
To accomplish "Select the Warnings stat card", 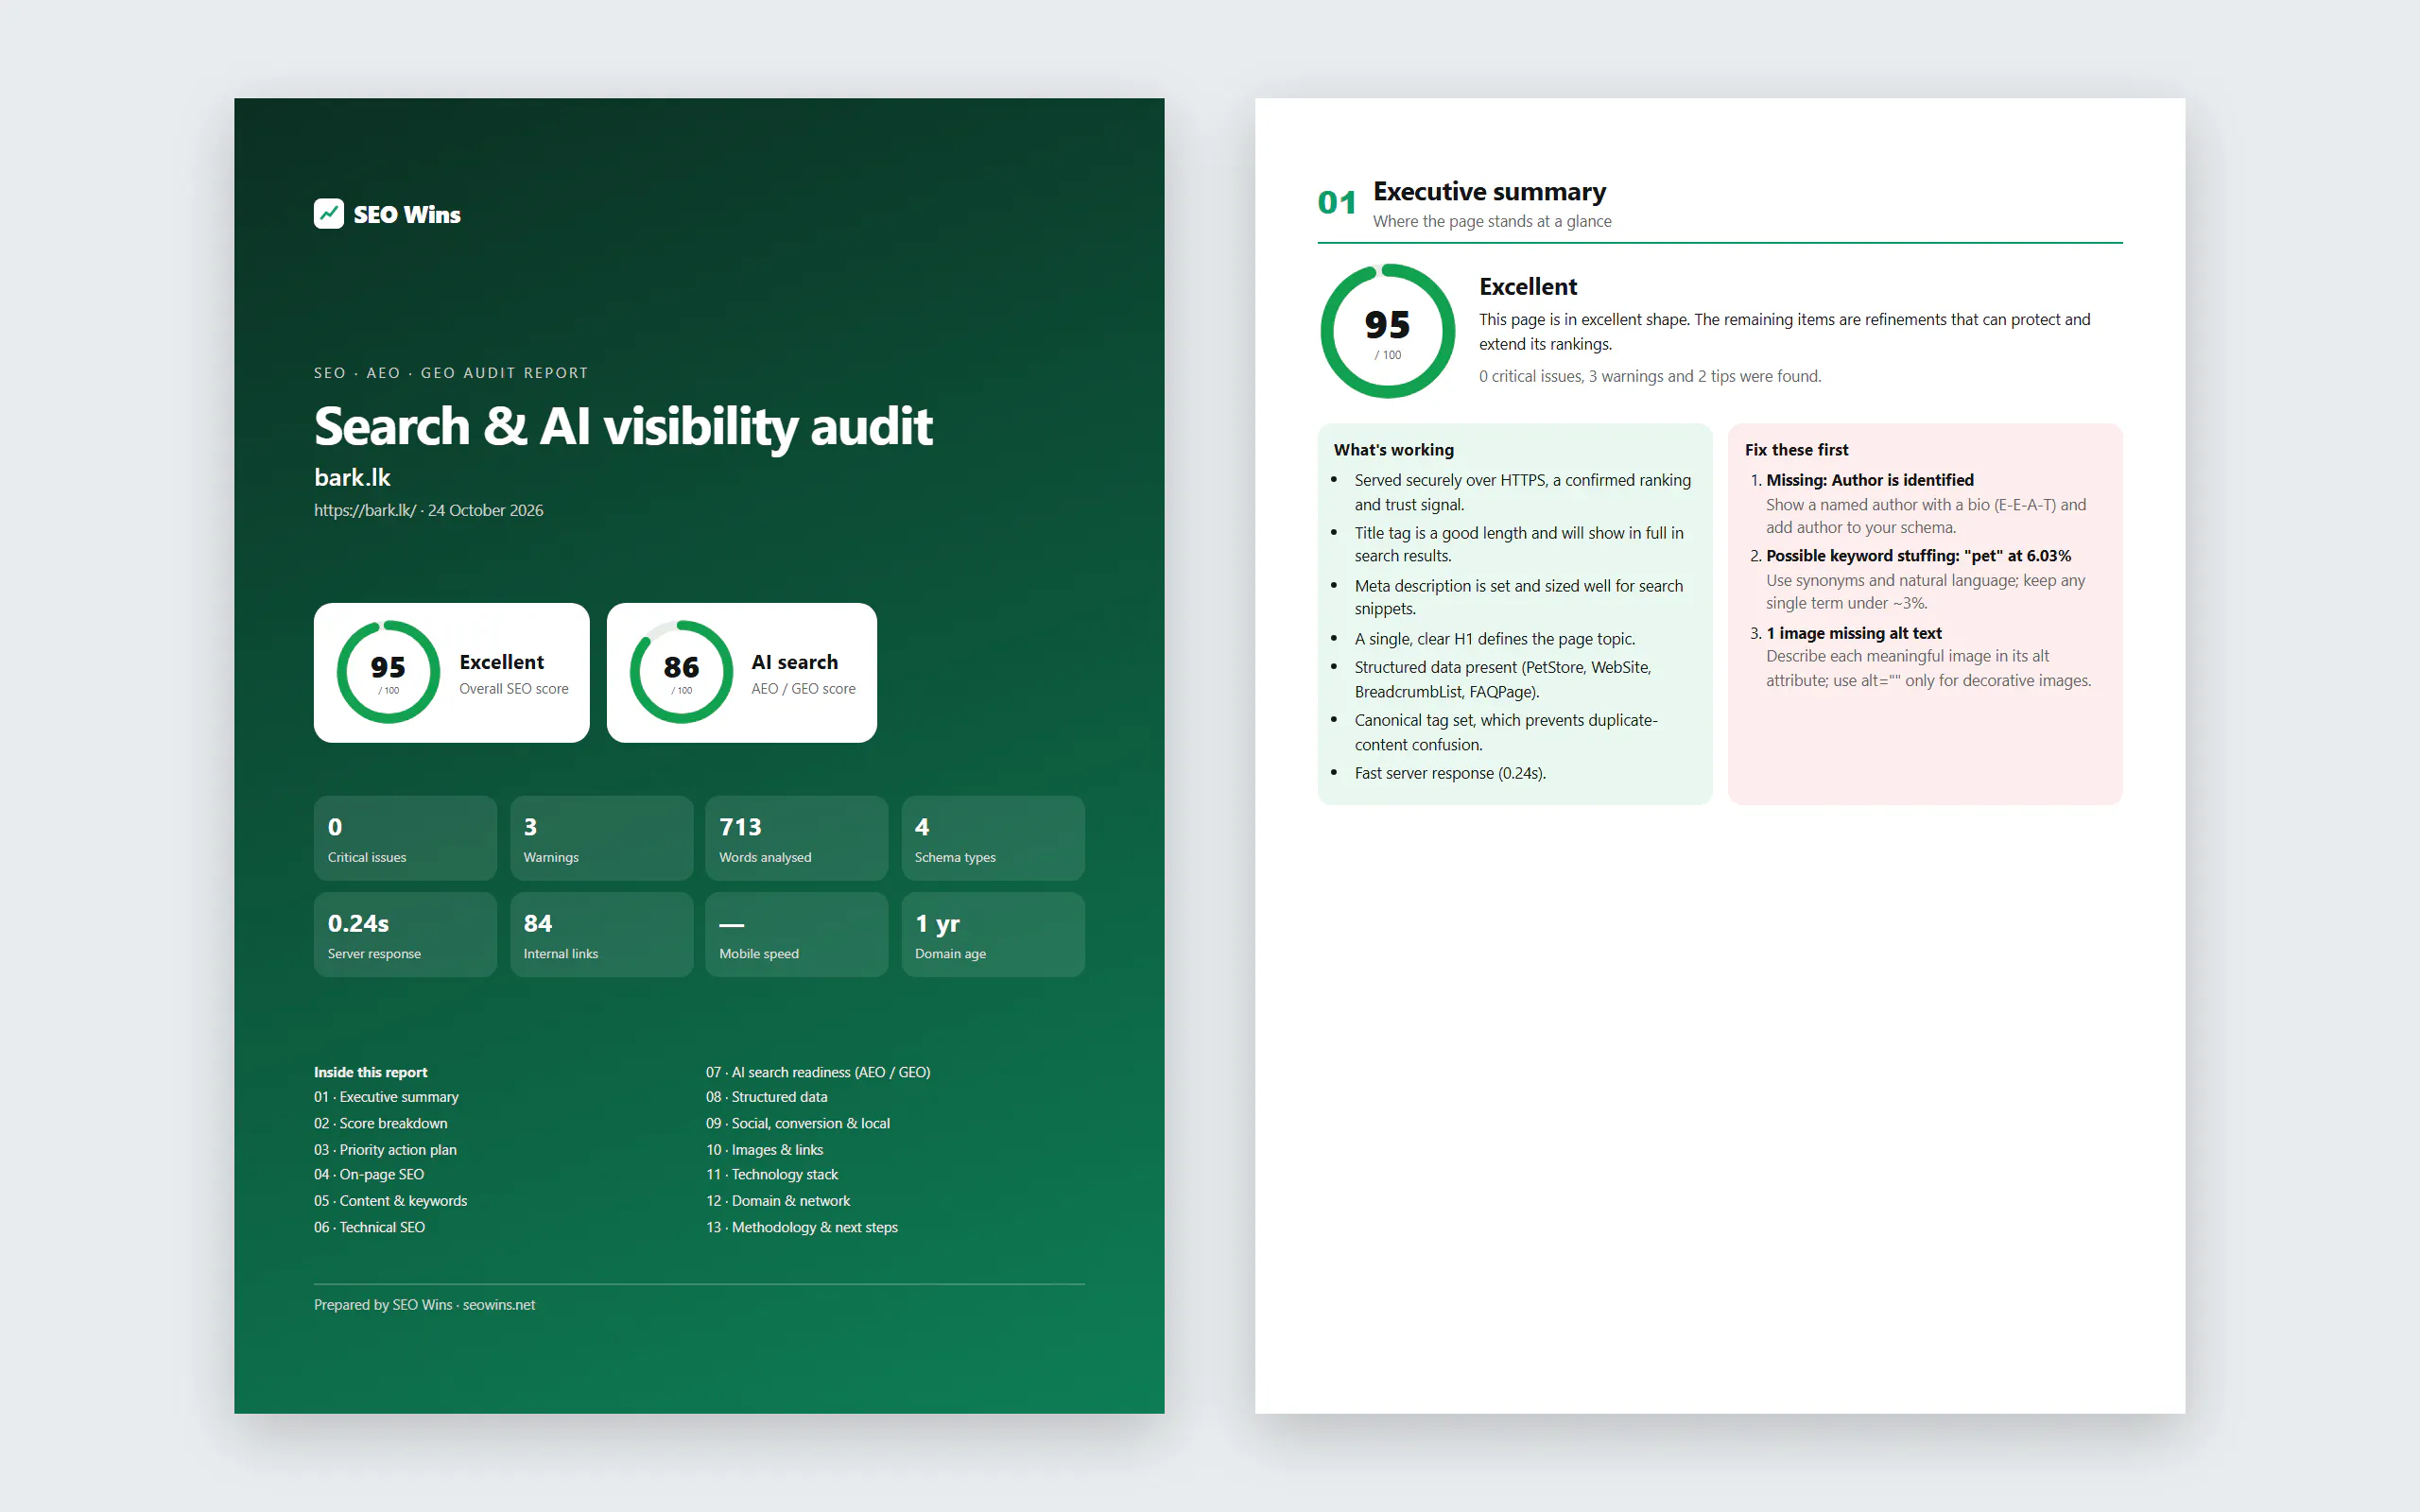I will pos(601,838).
